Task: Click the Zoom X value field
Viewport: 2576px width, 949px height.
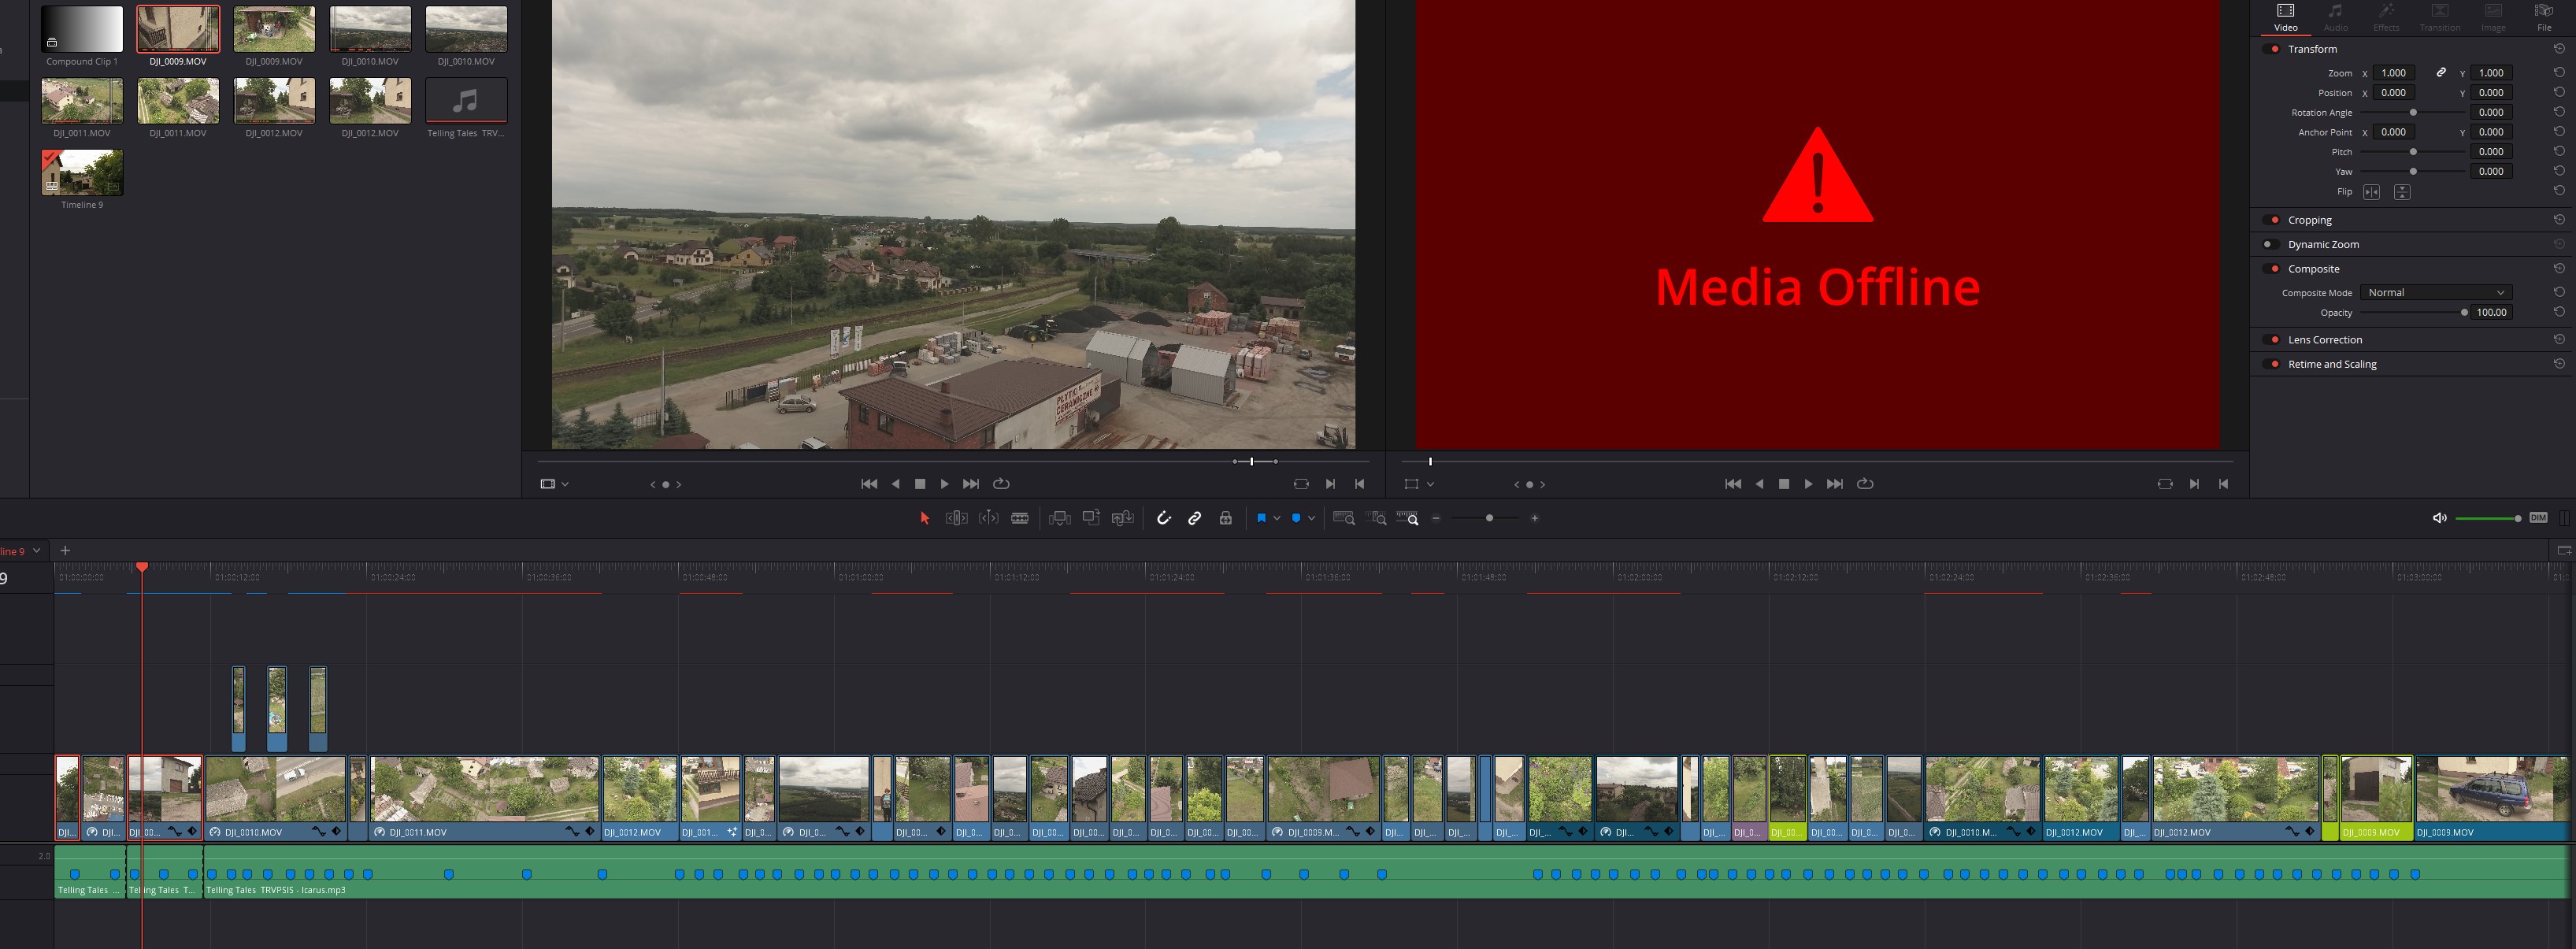Action: click(x=2393, y=73)
